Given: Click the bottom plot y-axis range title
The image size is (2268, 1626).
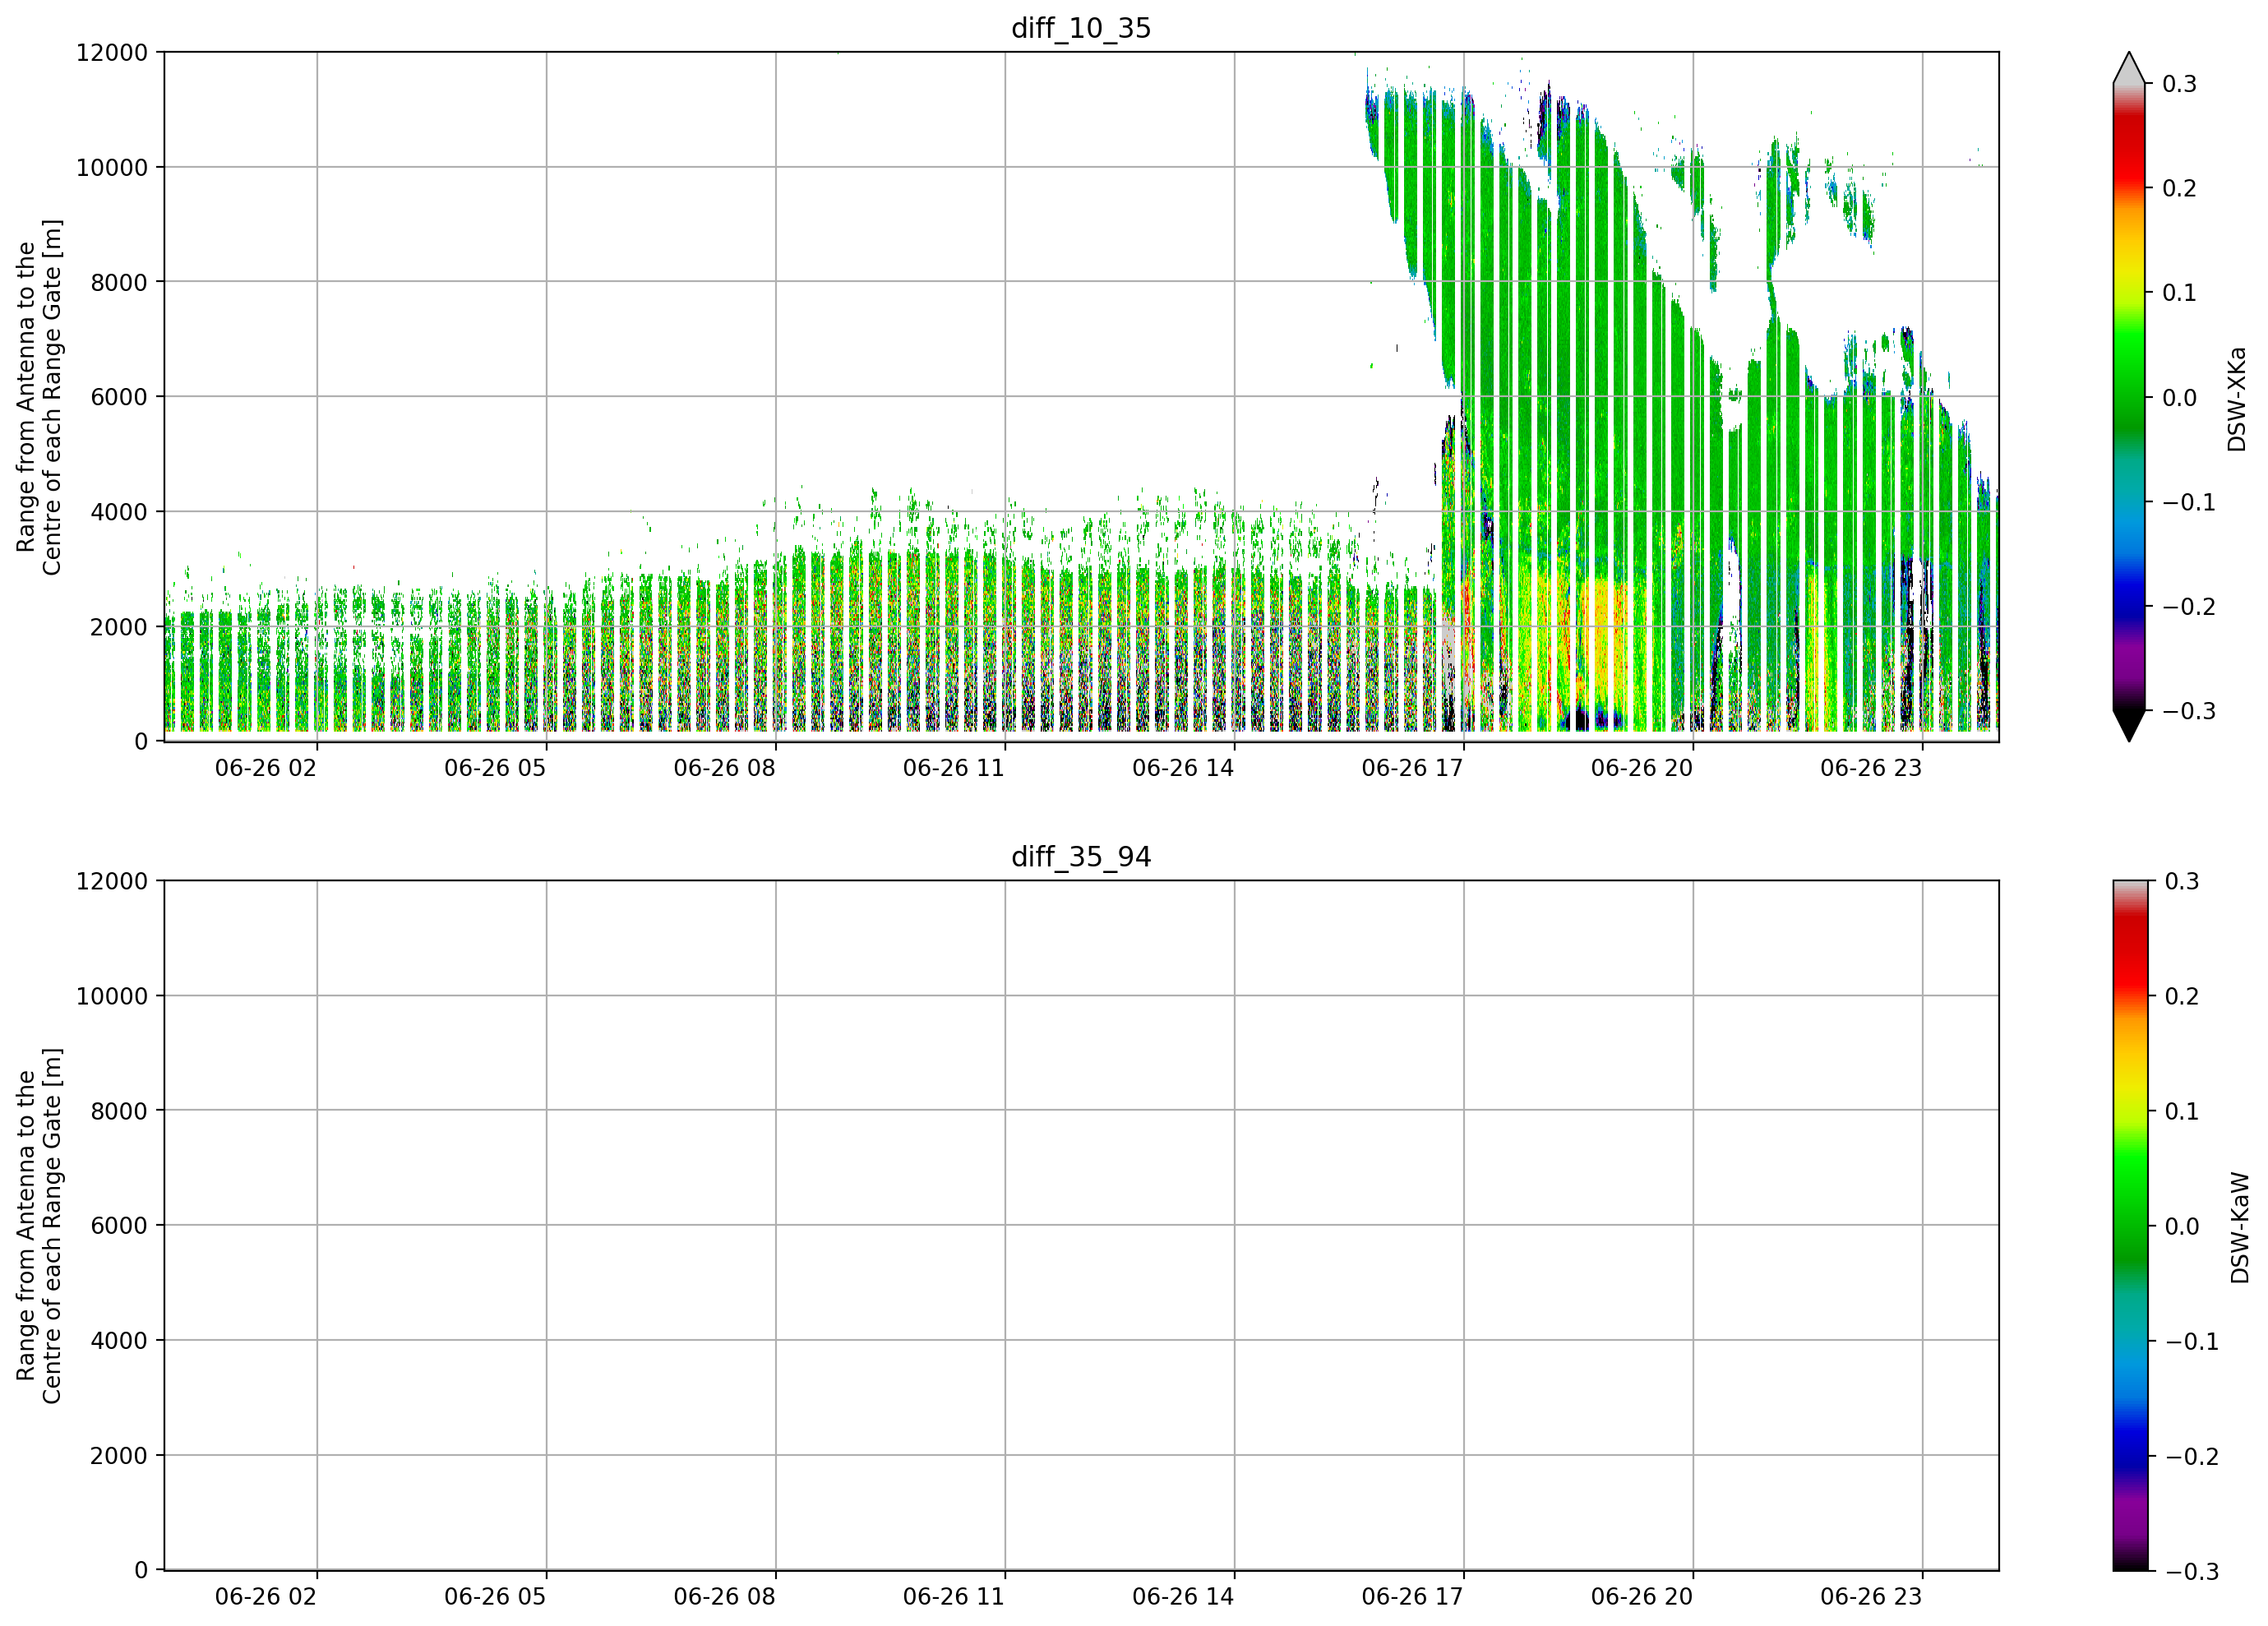Looking at the screenshot, I should [x=39, y=1226].
